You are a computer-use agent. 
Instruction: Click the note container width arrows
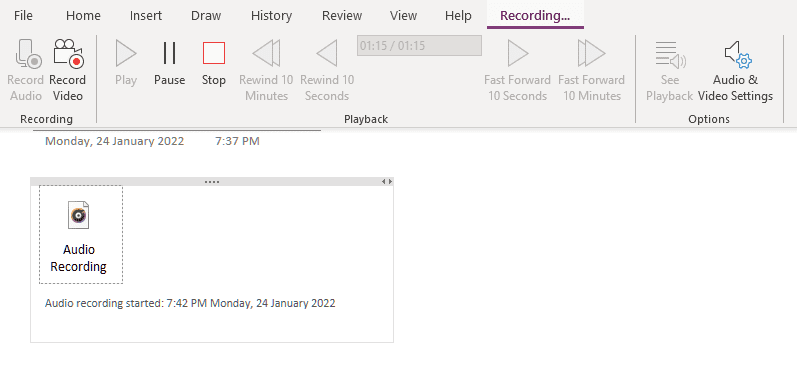tap(387, 181)
